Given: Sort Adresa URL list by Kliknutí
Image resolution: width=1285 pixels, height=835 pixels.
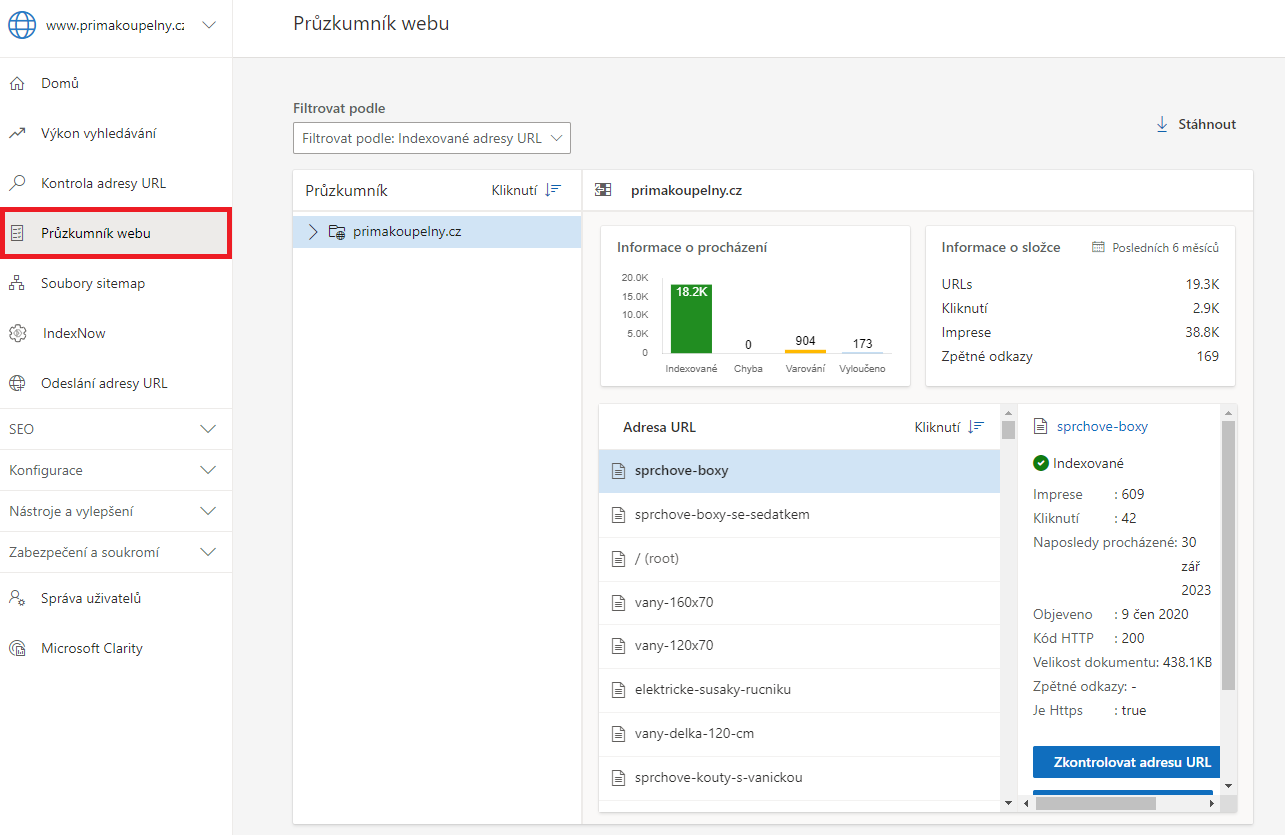Looking at the screenshot, I should click(949, 427).
